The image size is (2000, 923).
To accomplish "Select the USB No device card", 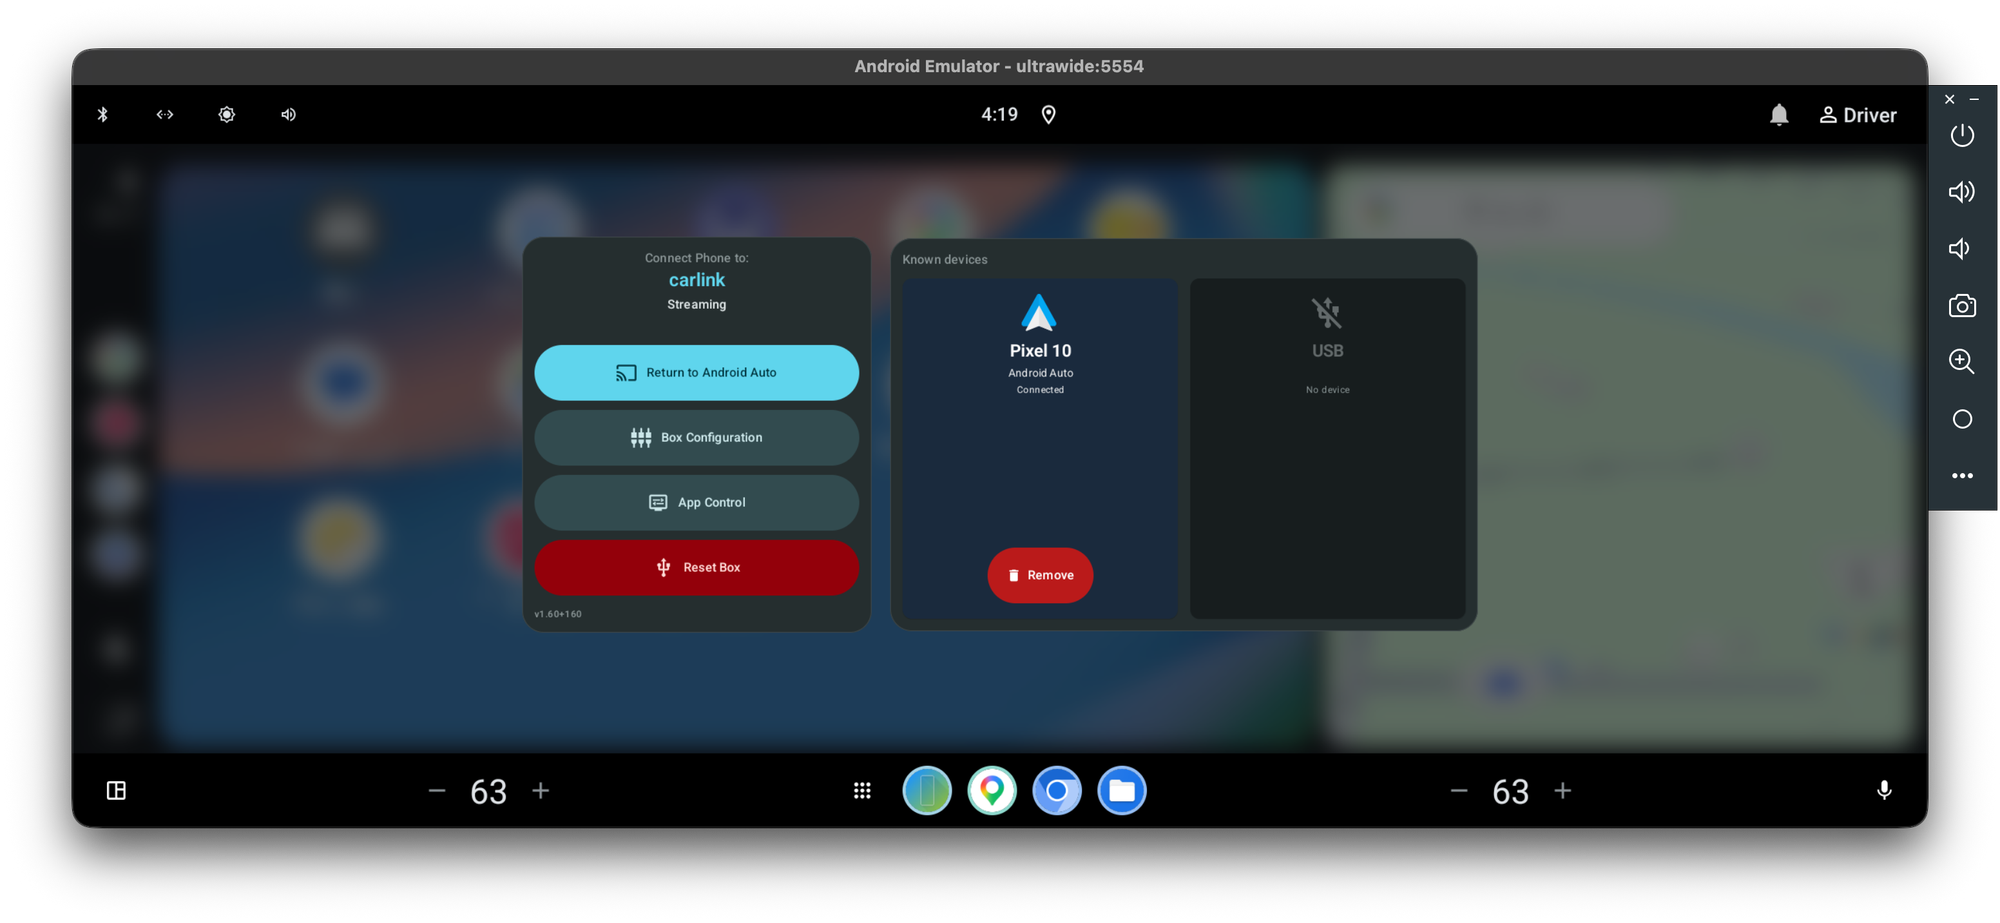I will pos(1328,448).
